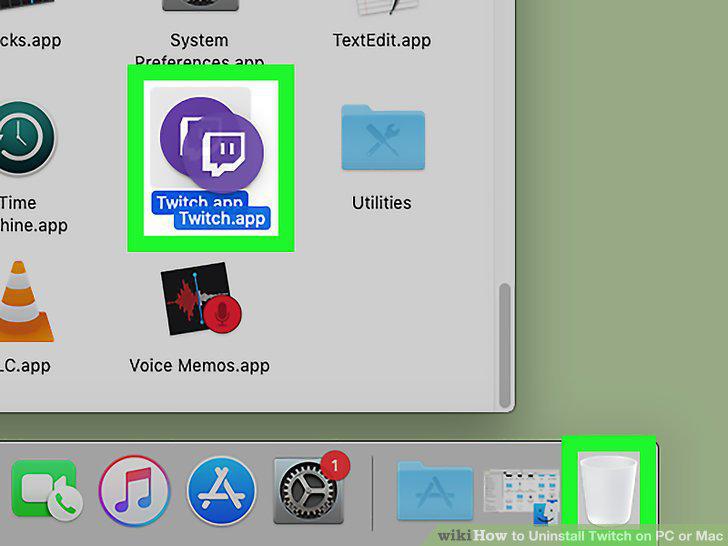Click the Finder window vertical scrollbar
This screenshot has height=546, width=728.
[x=505, y=345]
